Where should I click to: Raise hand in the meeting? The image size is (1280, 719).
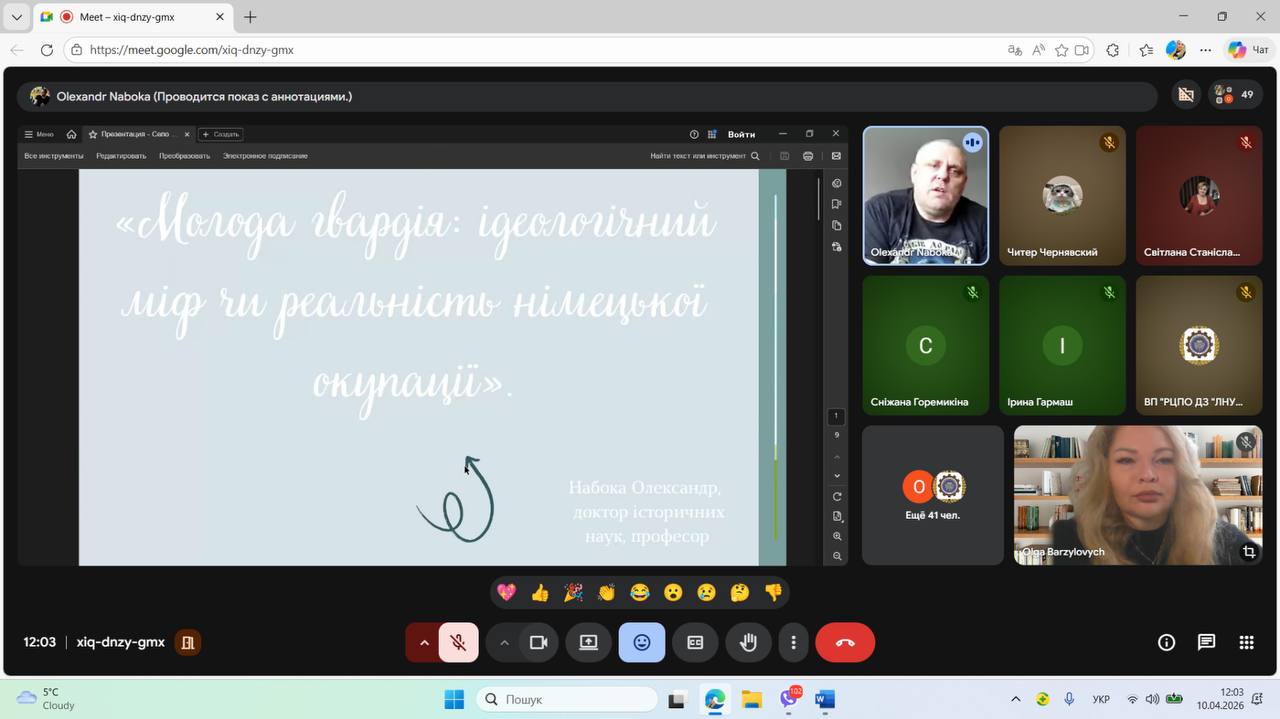(748, 643)
